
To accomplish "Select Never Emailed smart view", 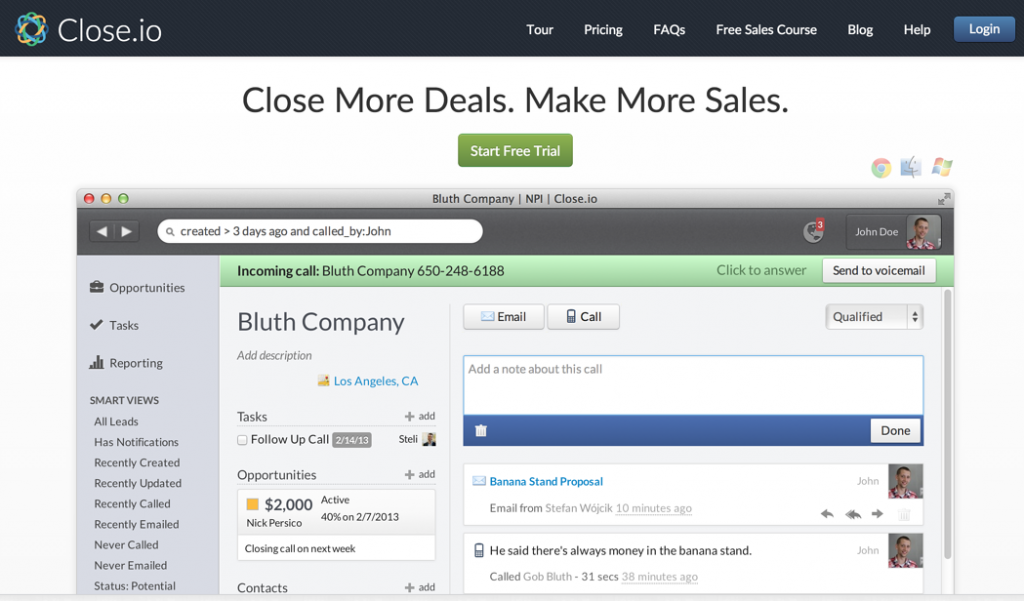I will (131, 566).
